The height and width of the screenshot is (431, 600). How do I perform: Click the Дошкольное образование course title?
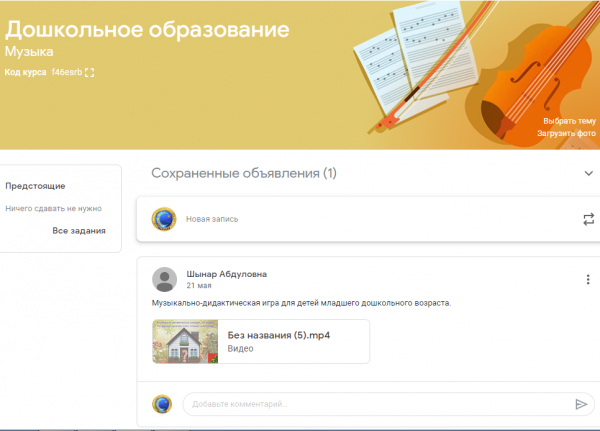click(147, 30)
